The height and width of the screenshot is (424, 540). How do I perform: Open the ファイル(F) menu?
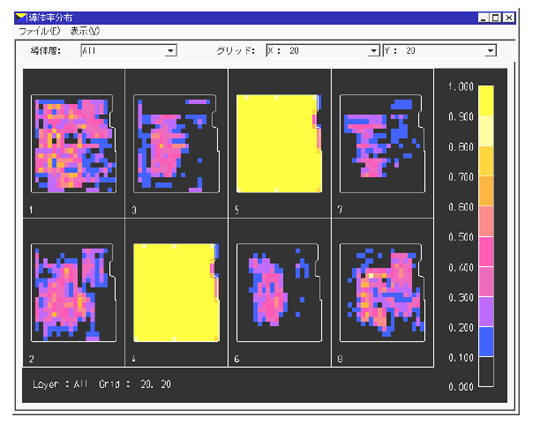[x=39, y=31]
